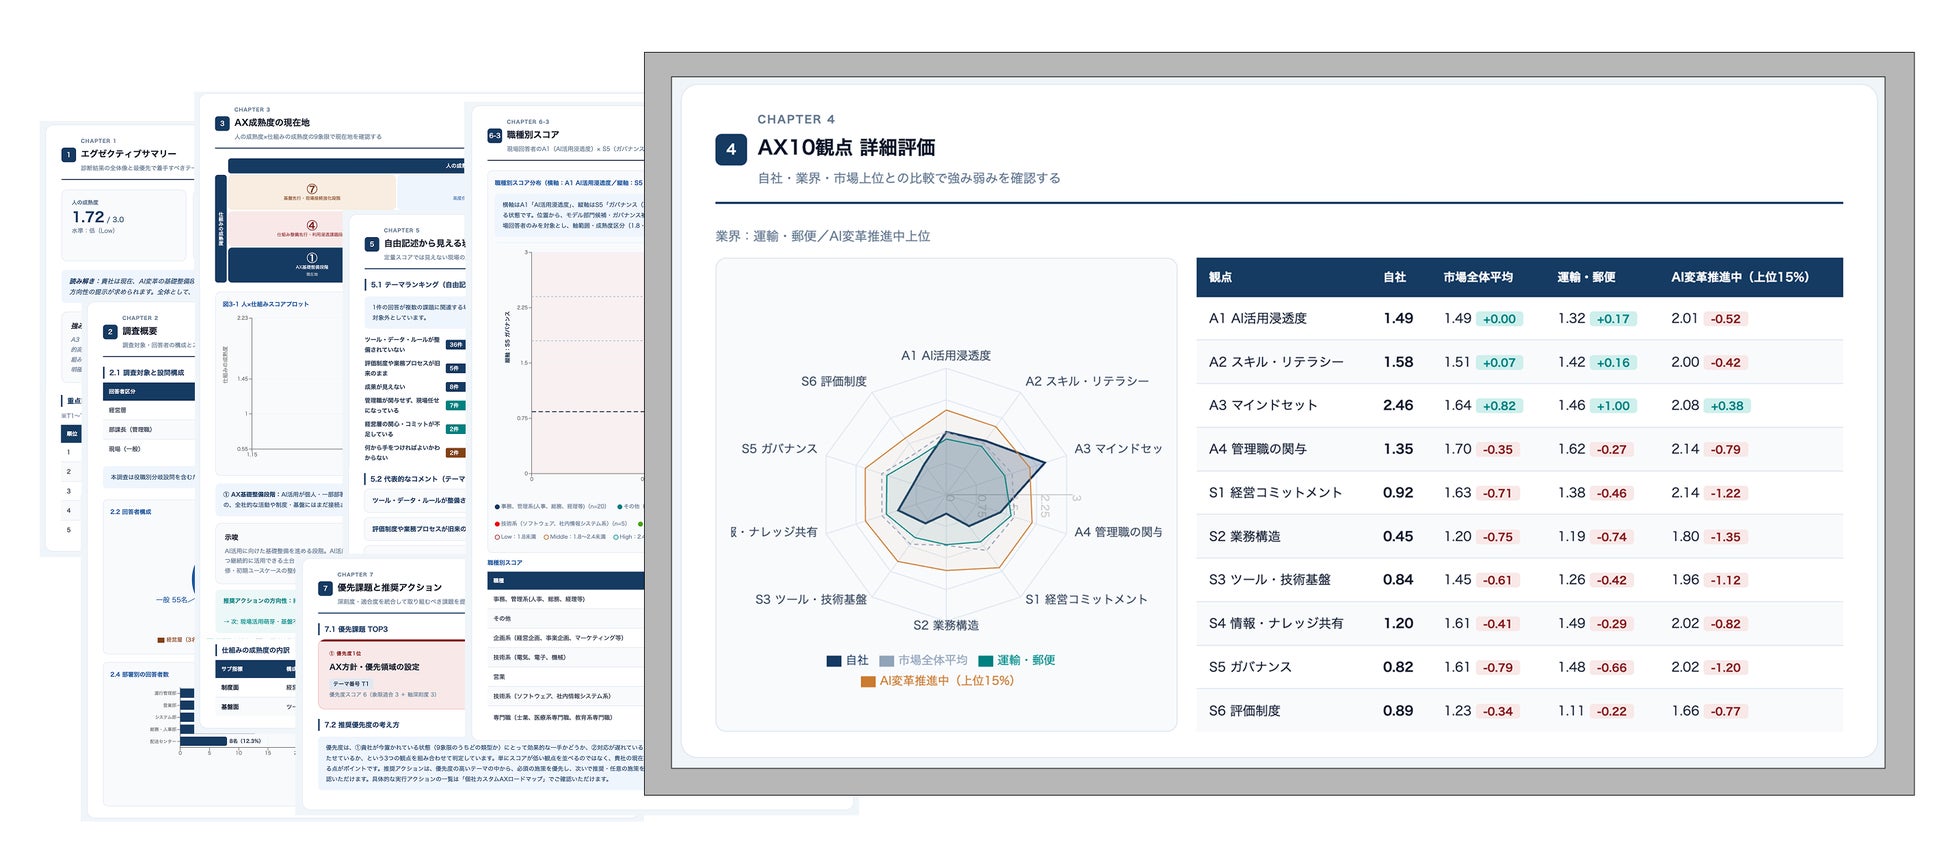This screenshot has height=853, width=1950.
Task: Click the 観点 table column header
Action: click(x=1220, y=277)
